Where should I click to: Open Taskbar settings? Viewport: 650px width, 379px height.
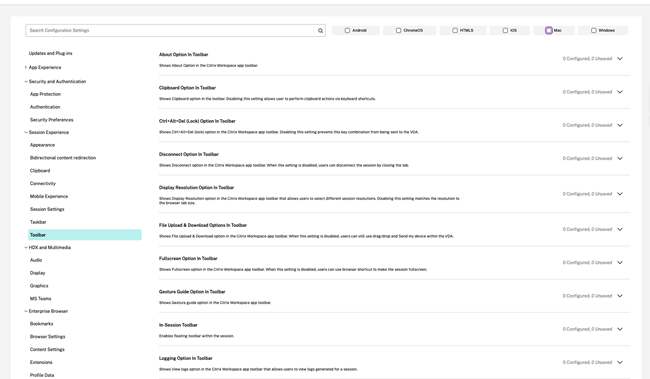pyautogui.click(x=38, y=222)
